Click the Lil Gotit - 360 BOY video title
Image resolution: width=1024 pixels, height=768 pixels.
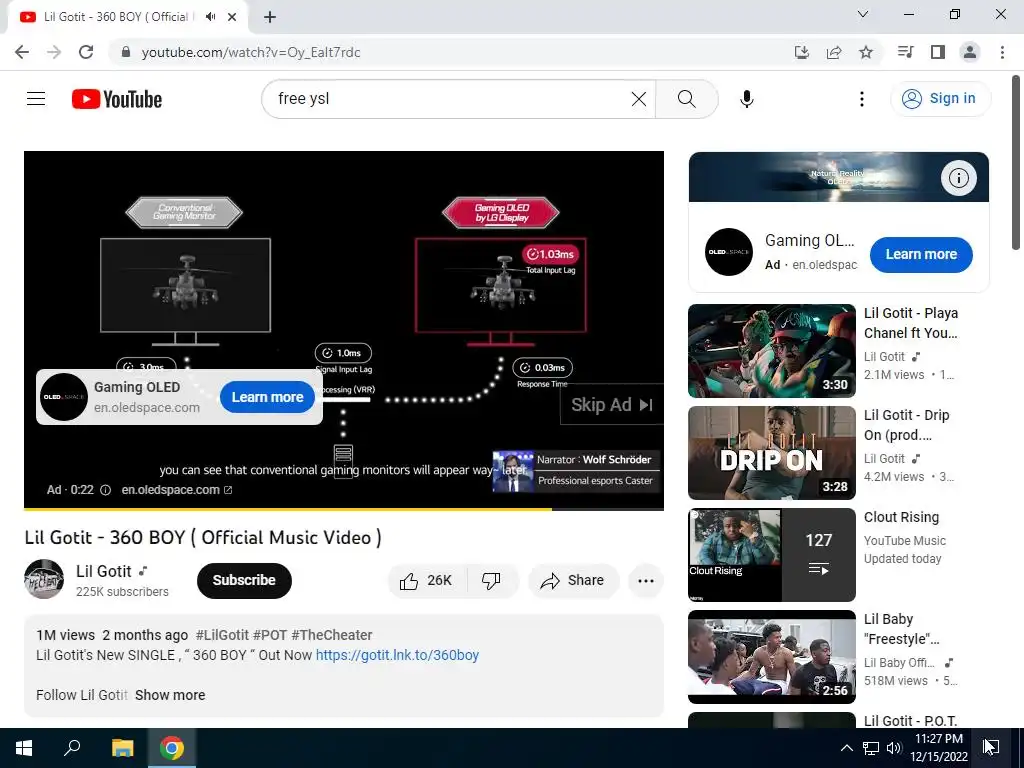(203, 537)
